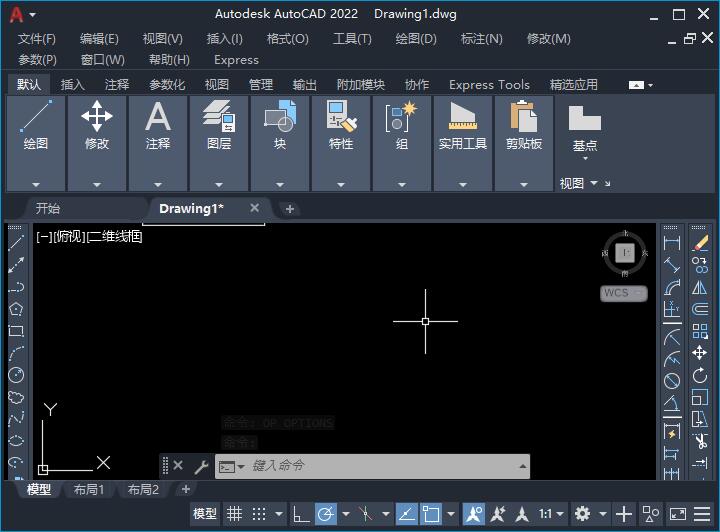Open the 格式(O) menu
This screenshot has height=532, width=720.
288,39
